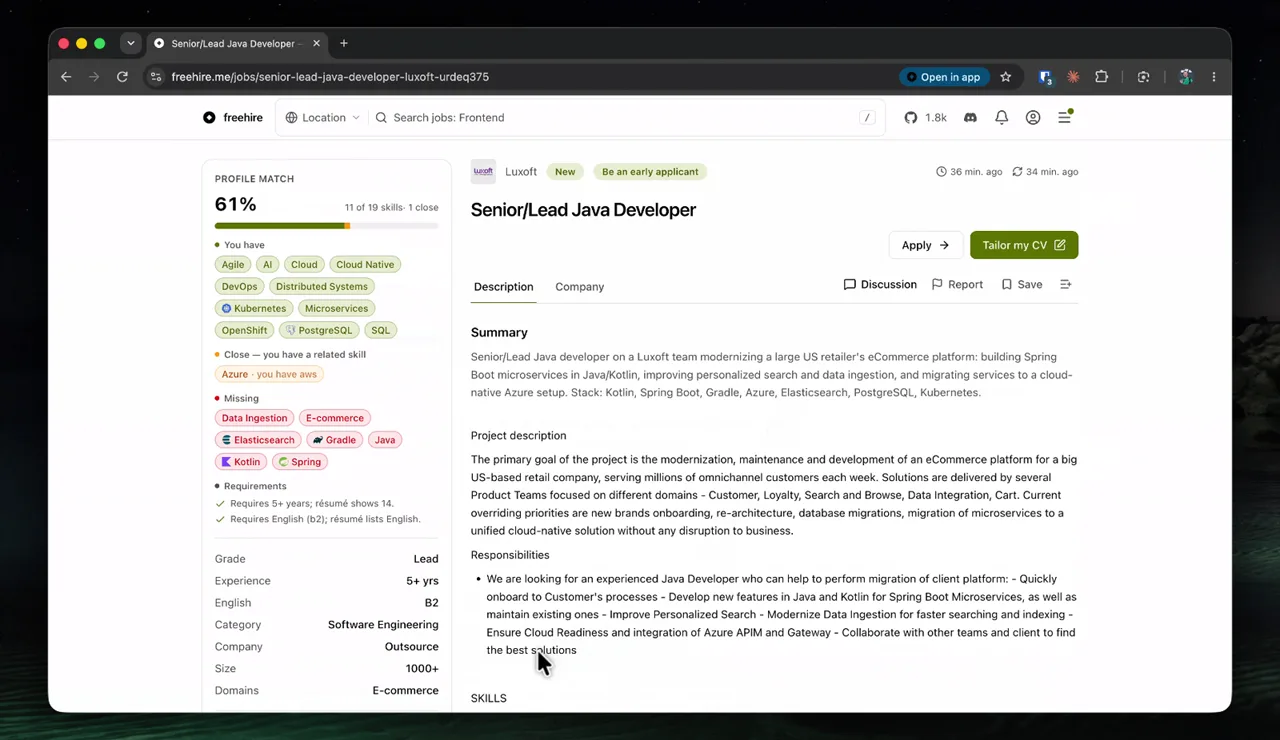Open the browser extensions puzzle icon
The image size is (1280, 740).
pos(1101,77)
